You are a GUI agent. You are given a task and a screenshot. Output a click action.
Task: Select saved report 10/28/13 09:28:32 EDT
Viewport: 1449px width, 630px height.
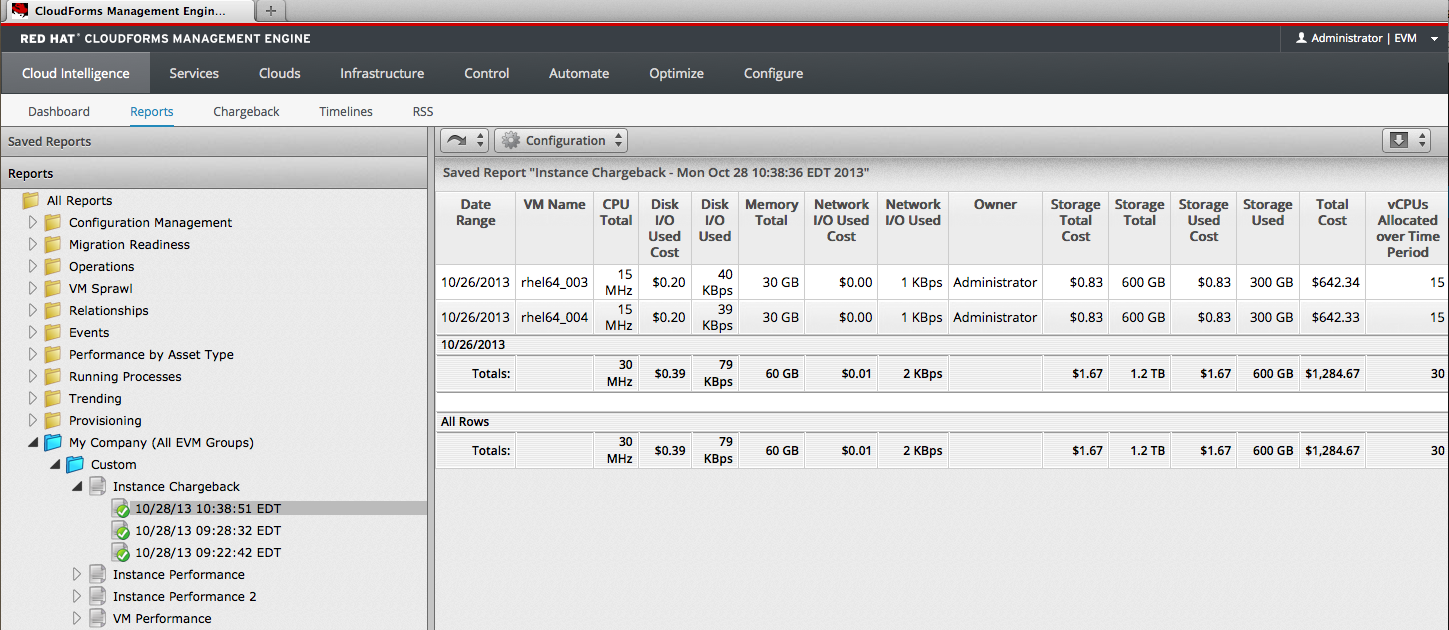point(207,531)
